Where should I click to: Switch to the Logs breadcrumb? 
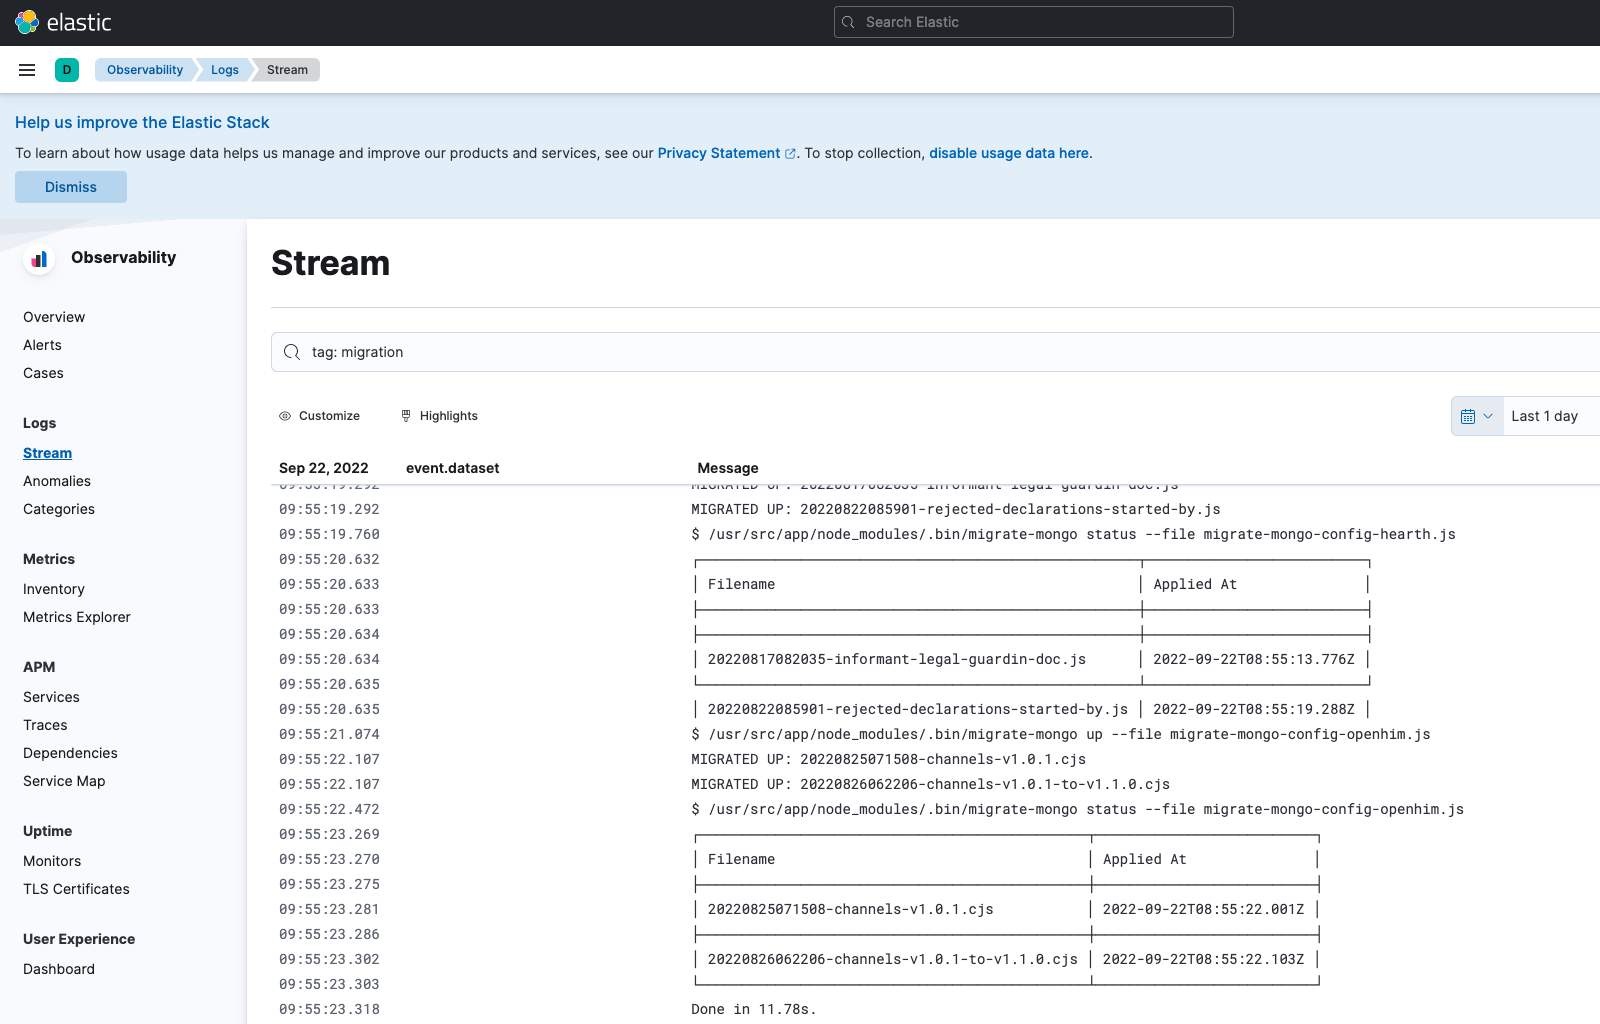tap(224, 69)
